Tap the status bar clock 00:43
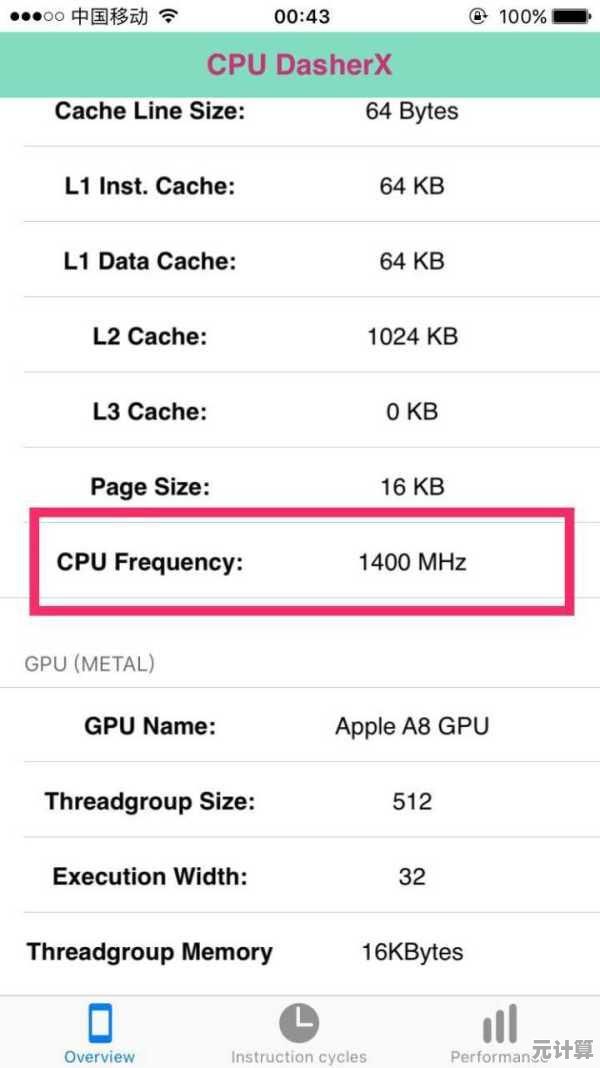 302,16
